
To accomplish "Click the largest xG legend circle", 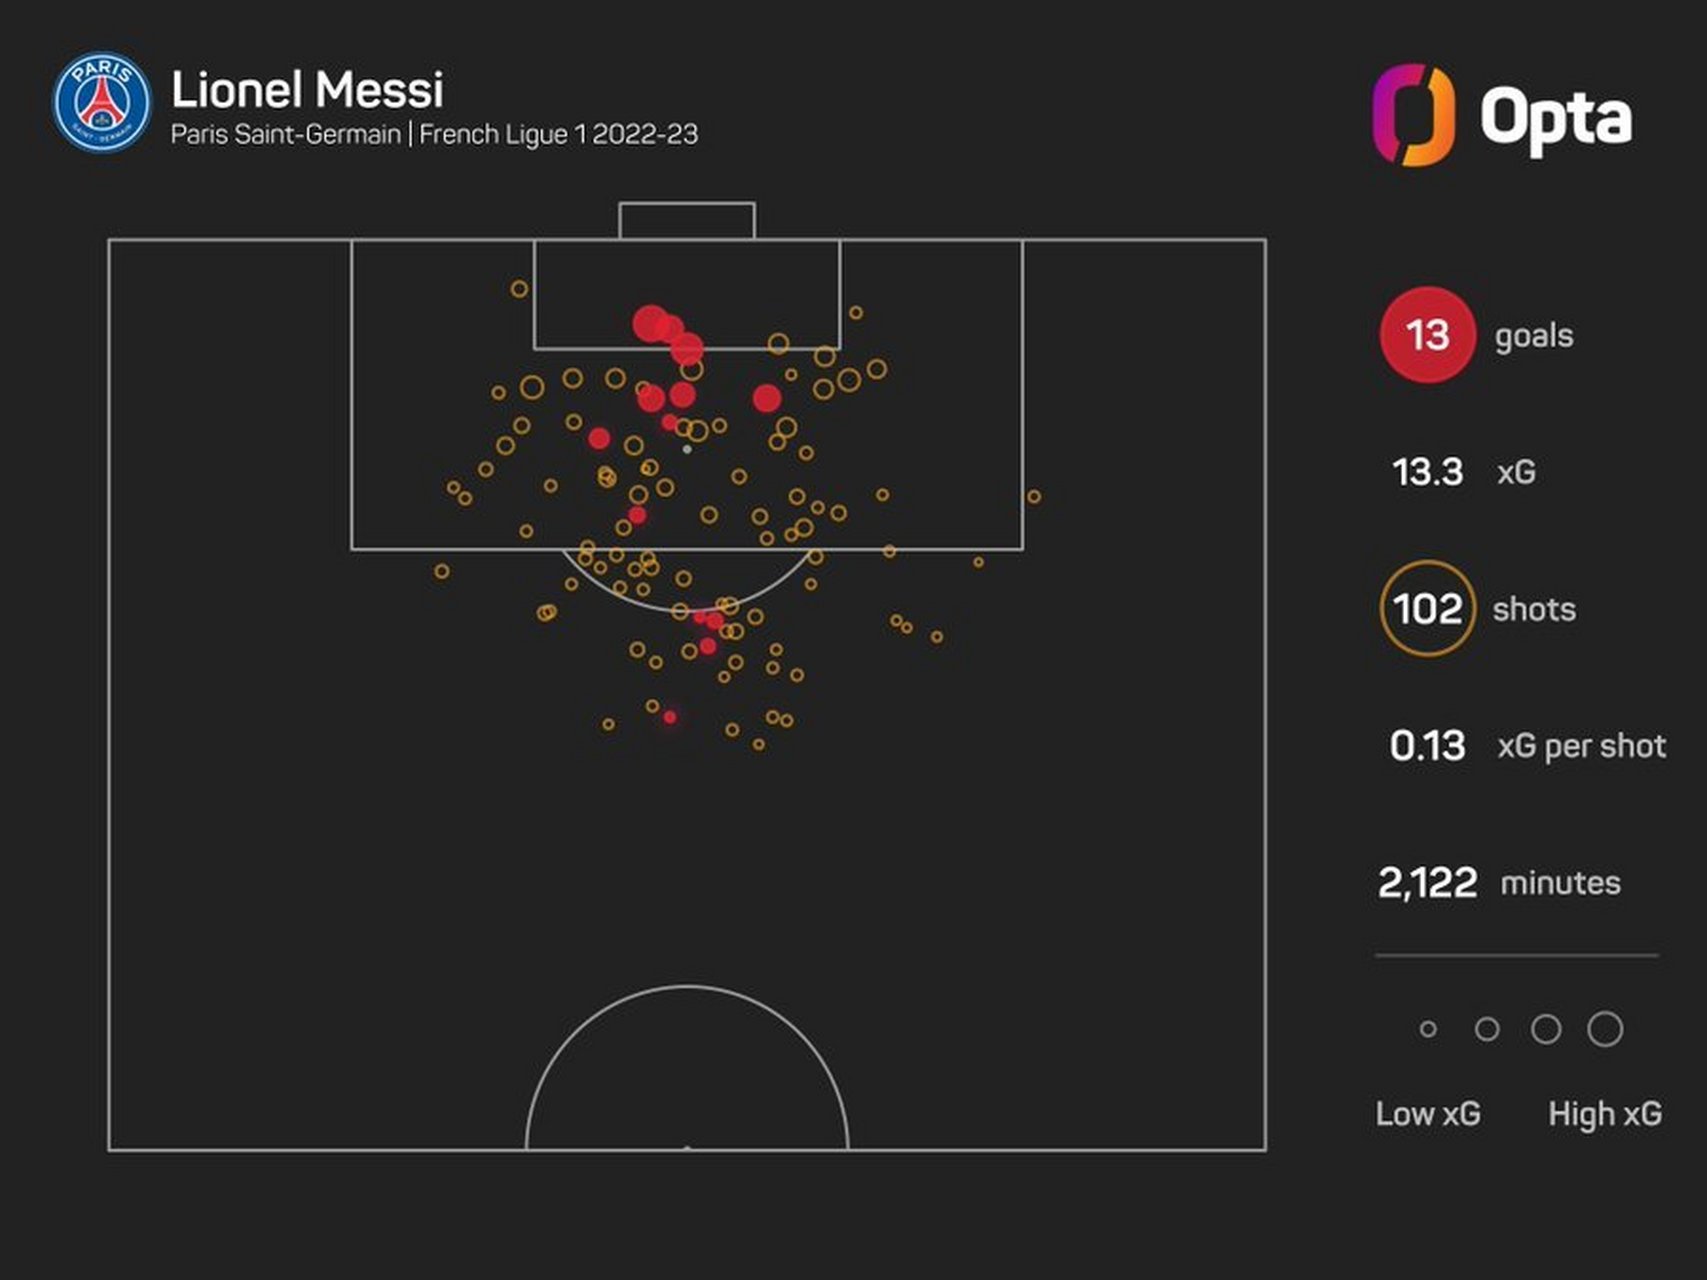I will tap(1605, 1029).
